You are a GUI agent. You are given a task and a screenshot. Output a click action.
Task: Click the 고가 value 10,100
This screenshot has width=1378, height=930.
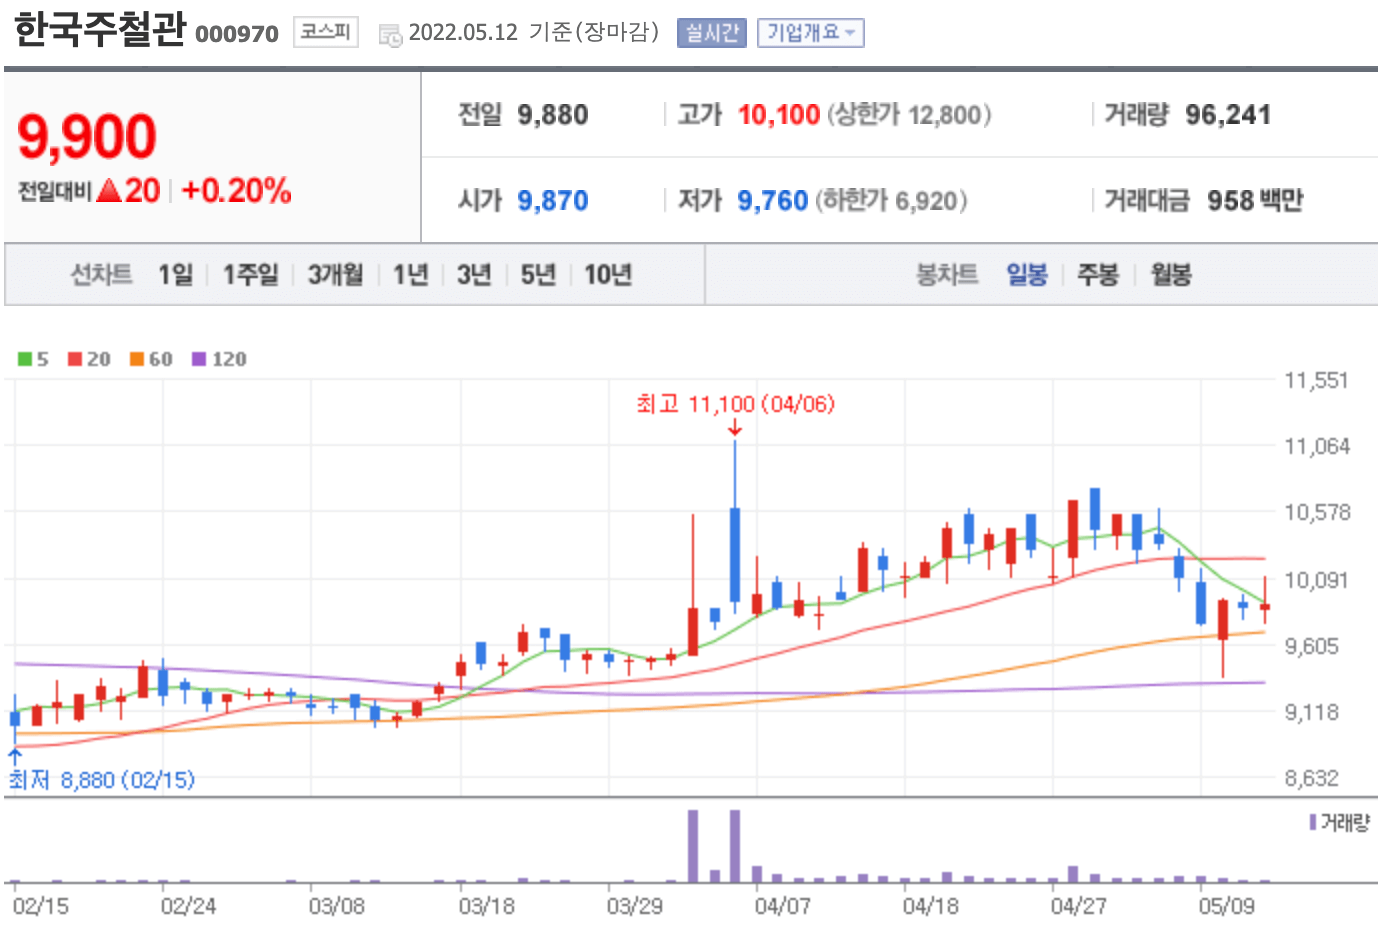coord(779,115)
